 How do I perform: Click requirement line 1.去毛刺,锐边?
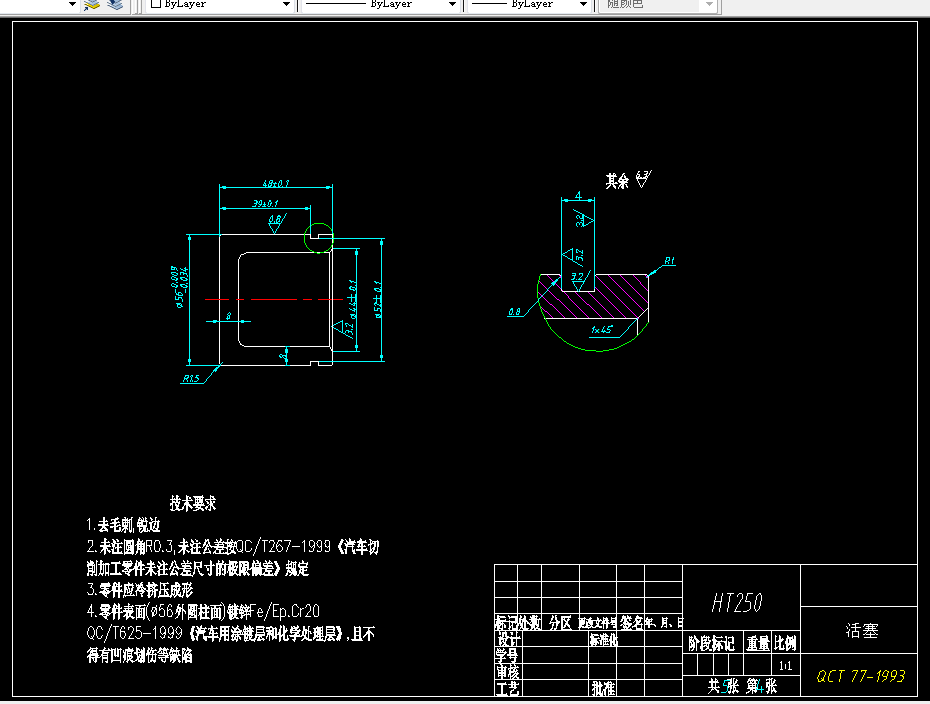click(x=123, y=525)
